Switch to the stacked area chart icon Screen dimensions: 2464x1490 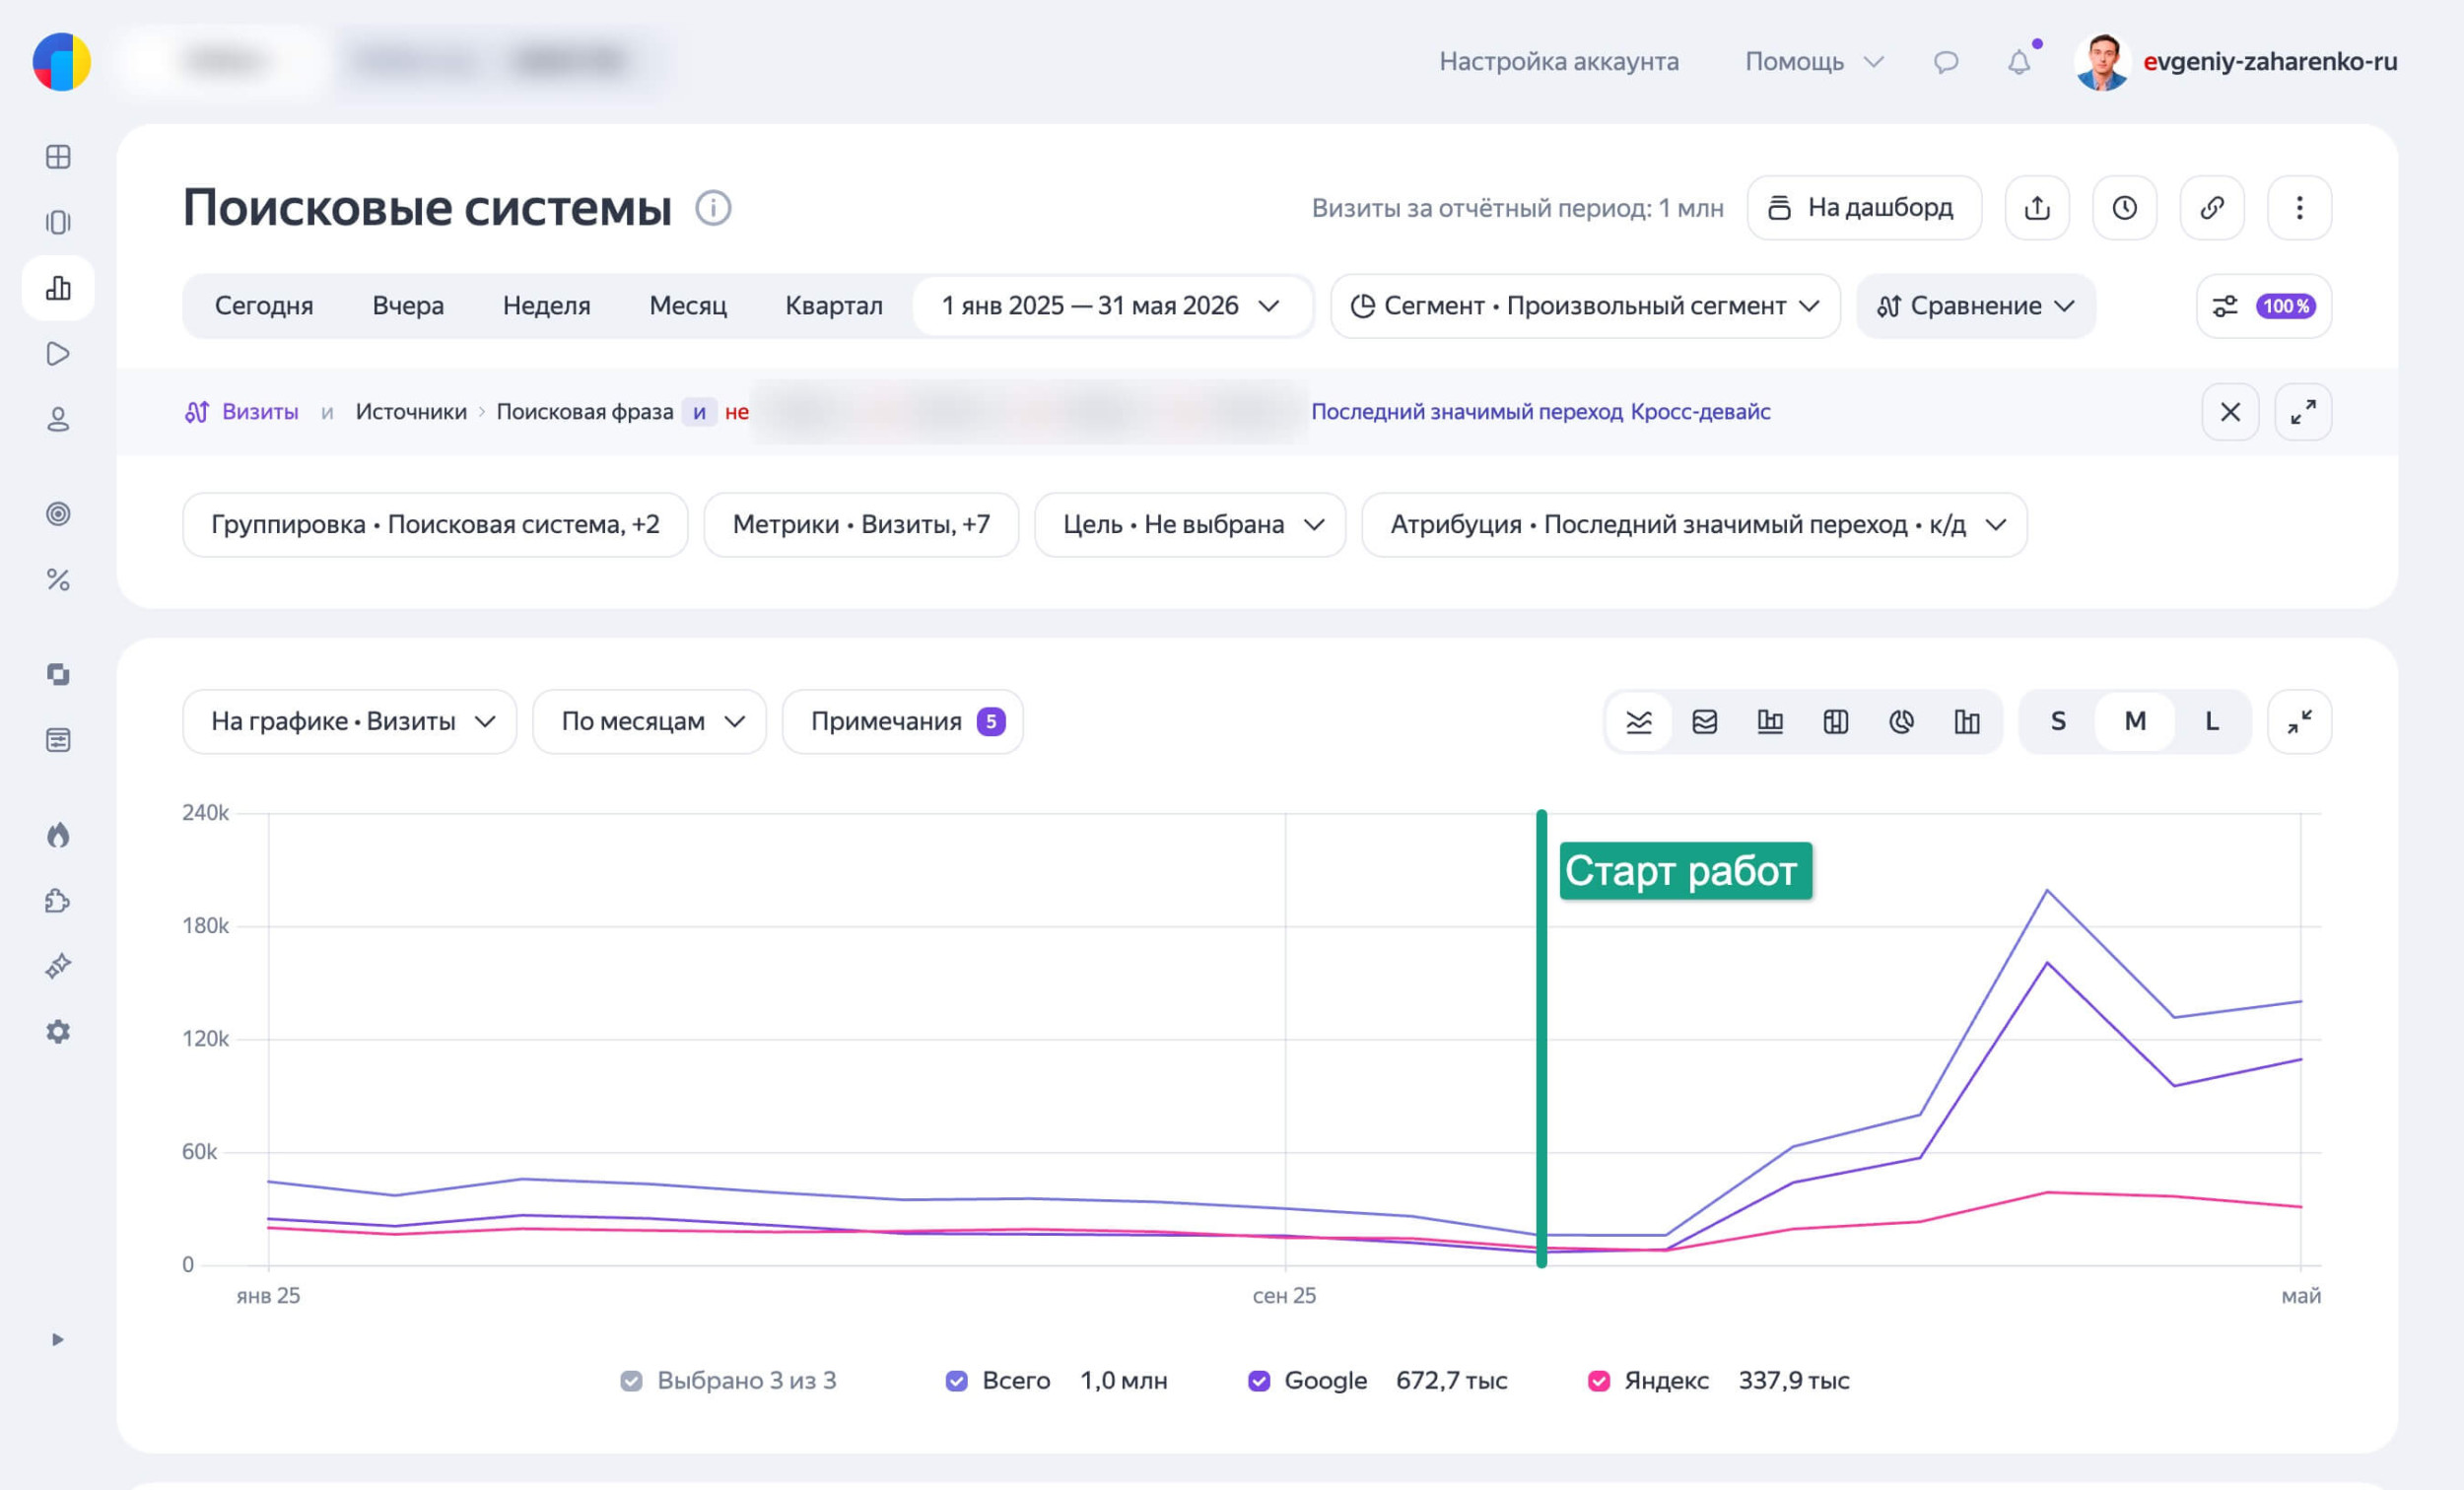click(1704, 721)
